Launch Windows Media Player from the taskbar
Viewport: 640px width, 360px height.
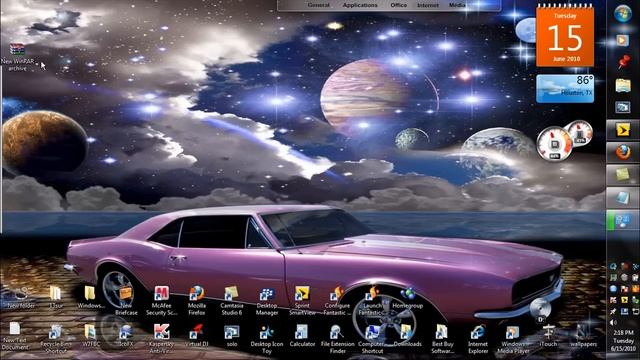[x=622, y=40]
